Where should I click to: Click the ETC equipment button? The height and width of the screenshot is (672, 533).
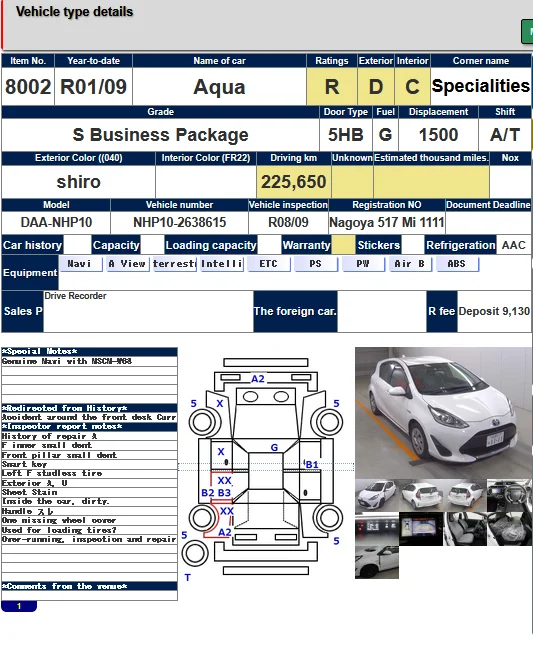click(x=269, y=264)
